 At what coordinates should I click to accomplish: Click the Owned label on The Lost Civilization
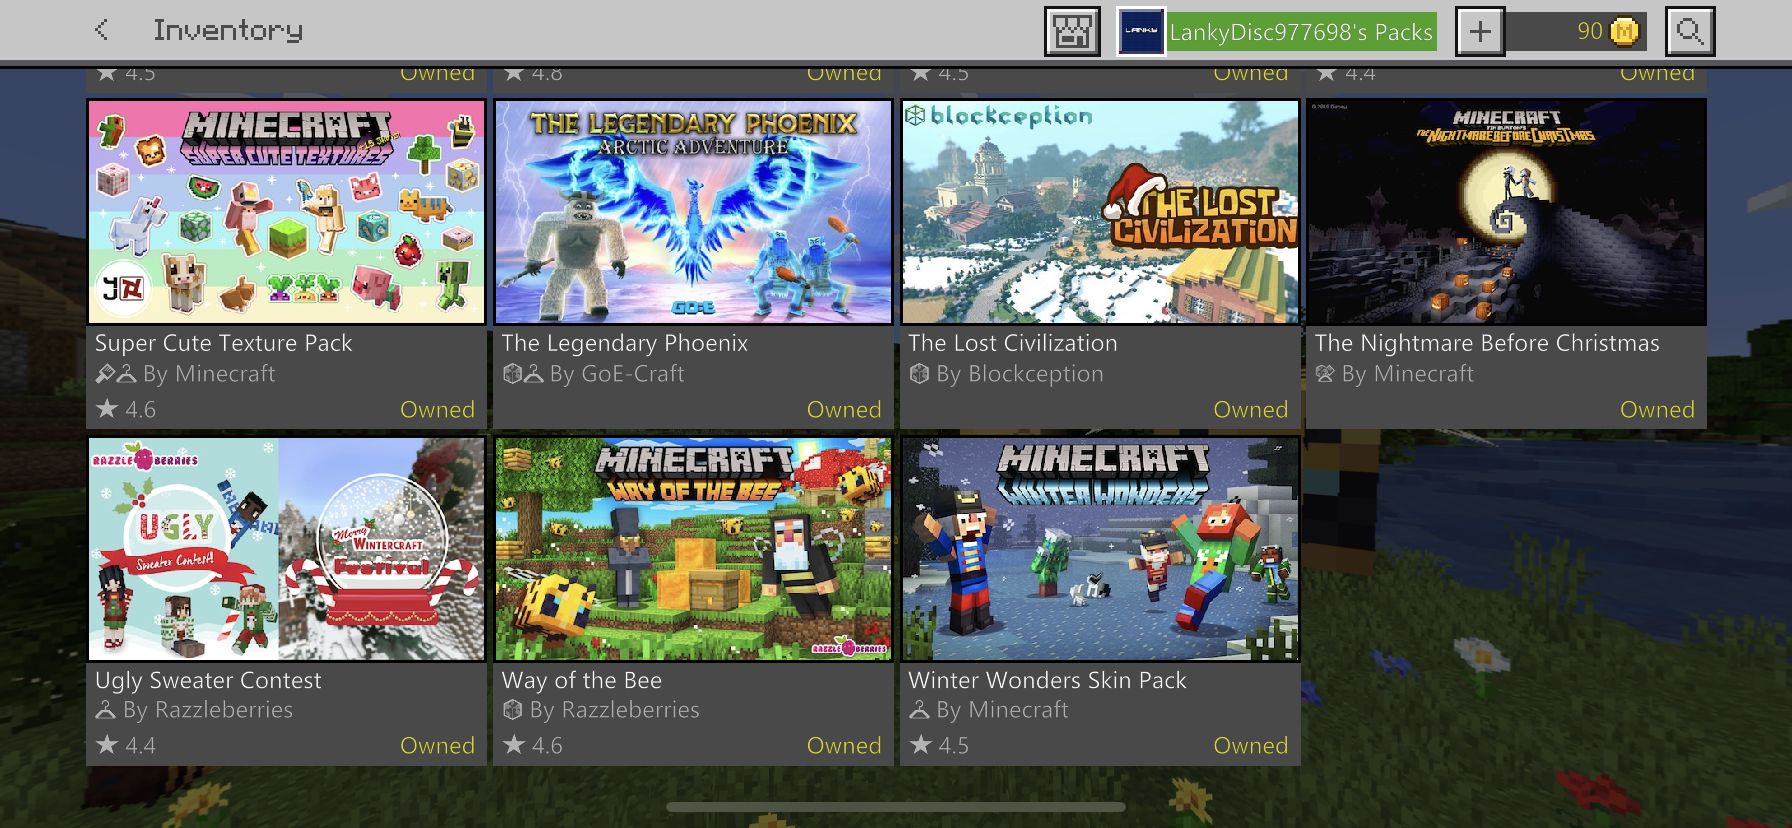[1251, 410]
